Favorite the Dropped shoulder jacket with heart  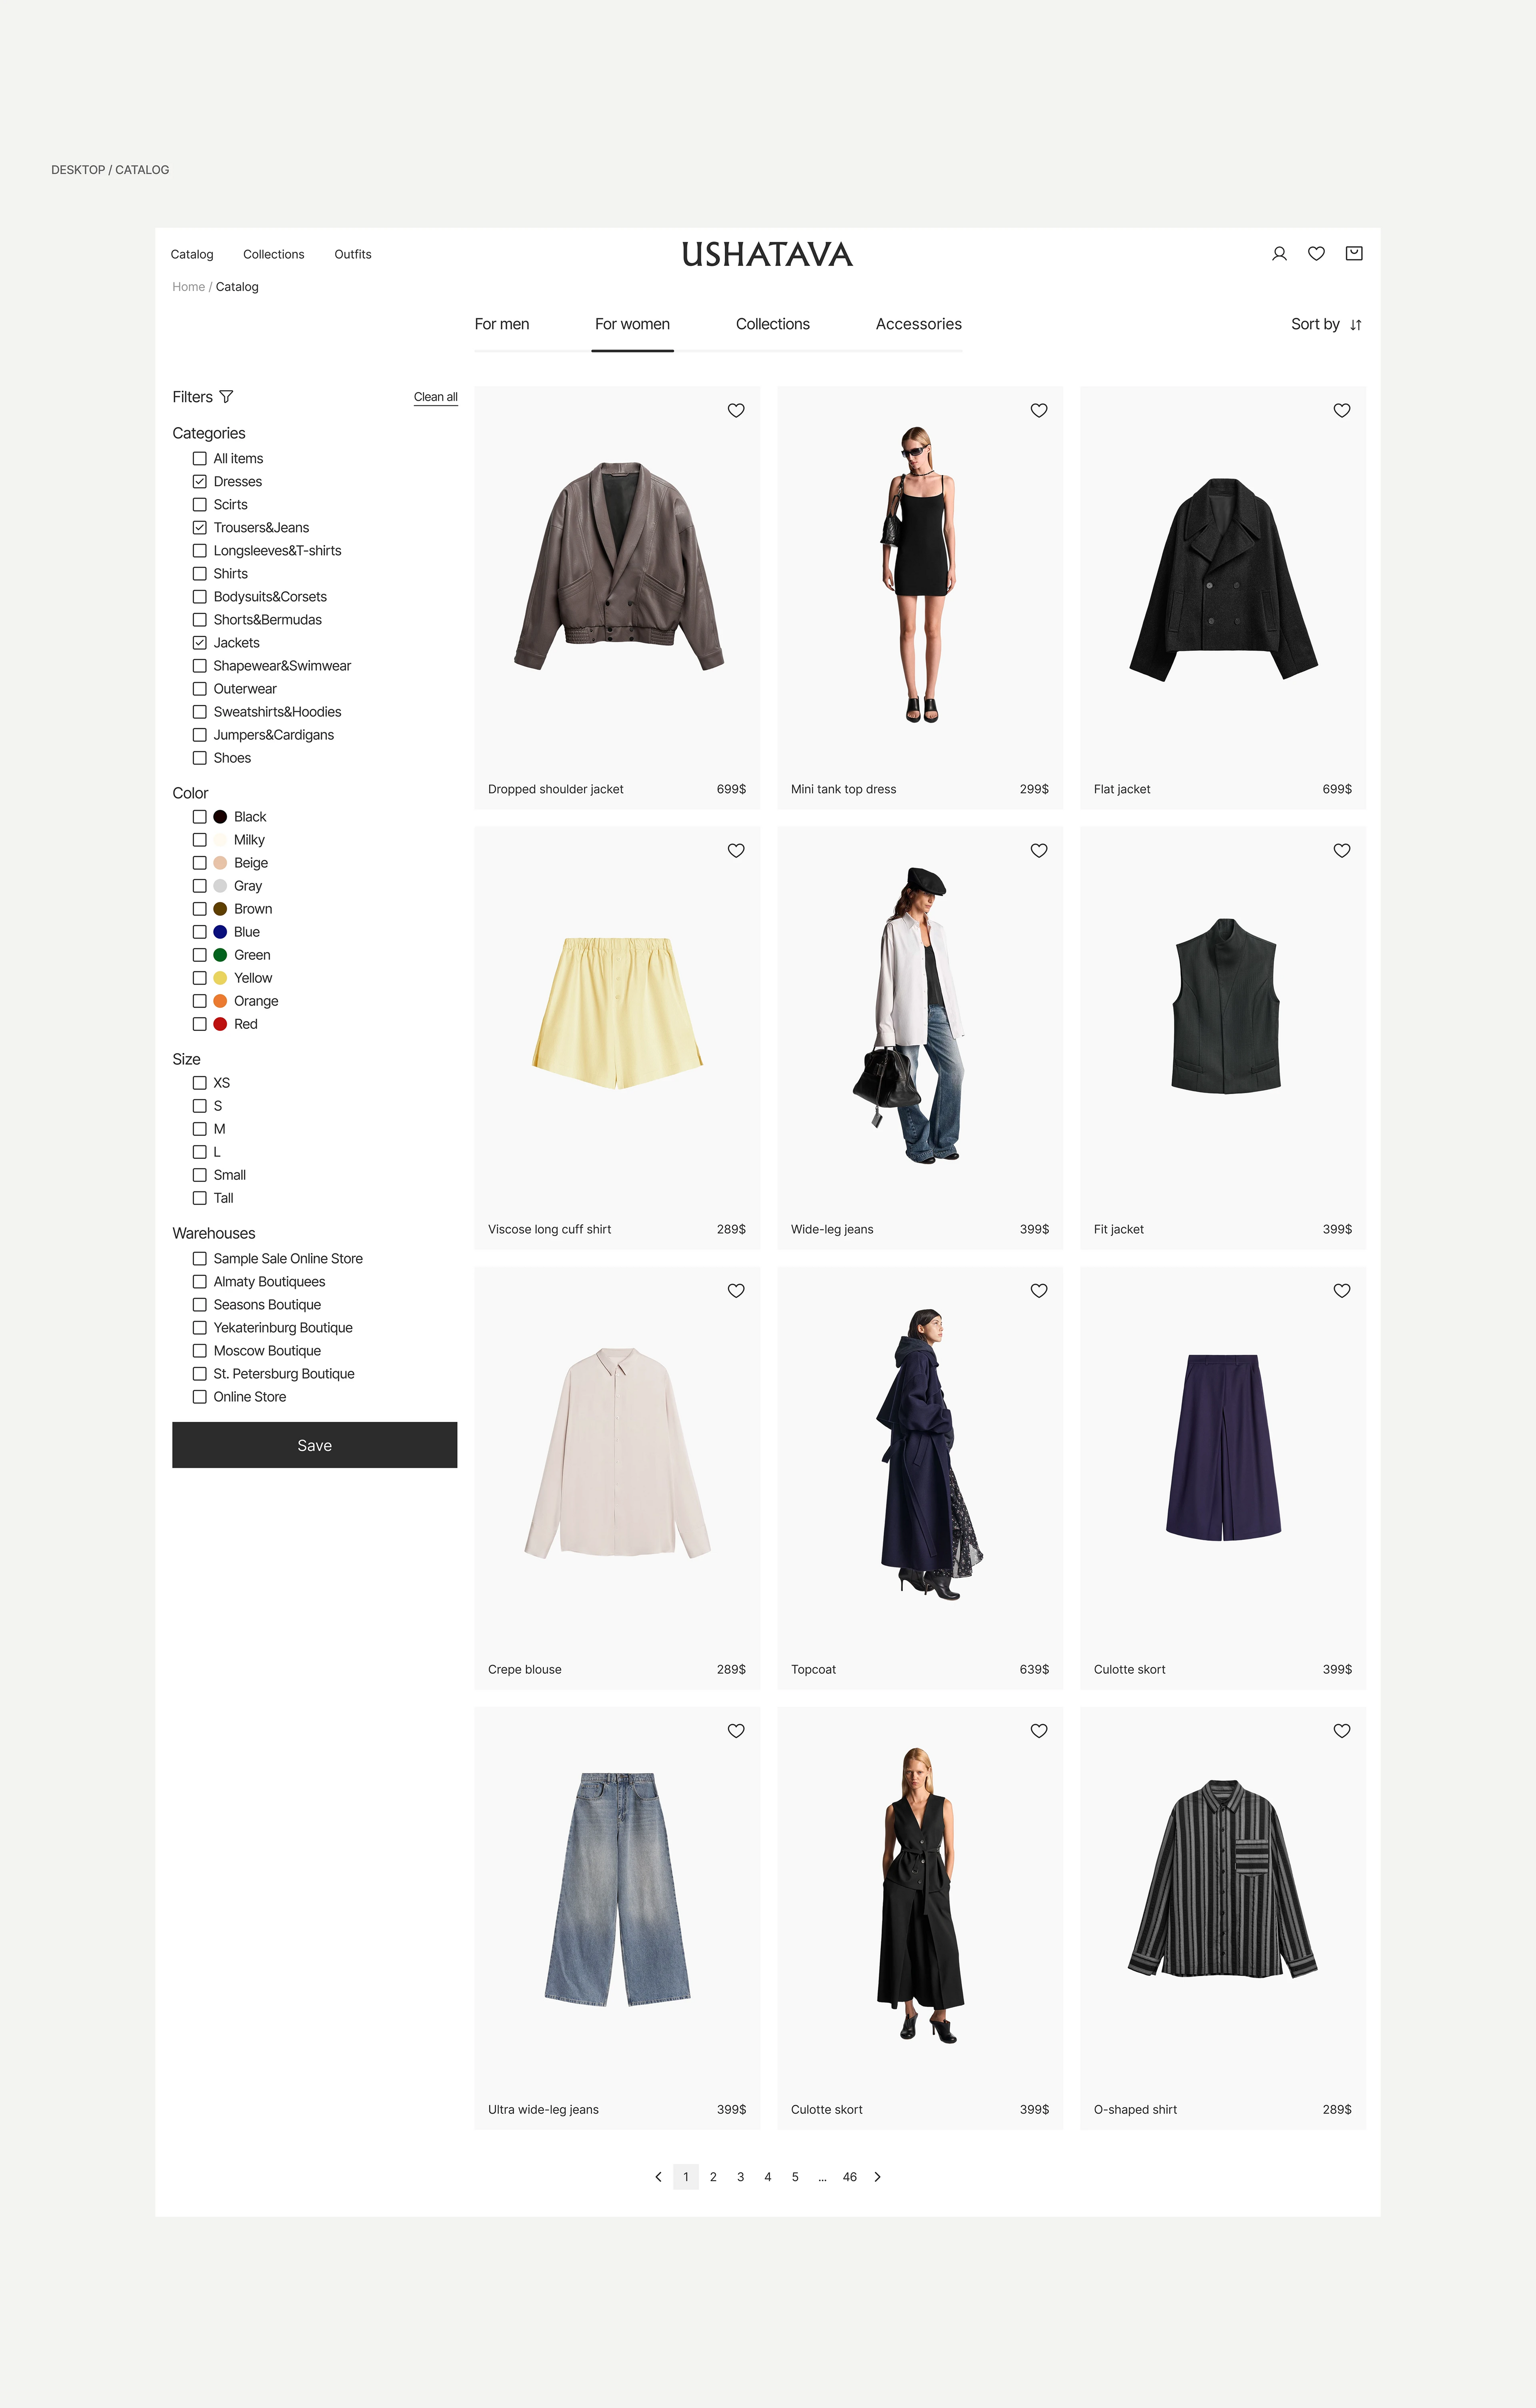pos(736,411)
